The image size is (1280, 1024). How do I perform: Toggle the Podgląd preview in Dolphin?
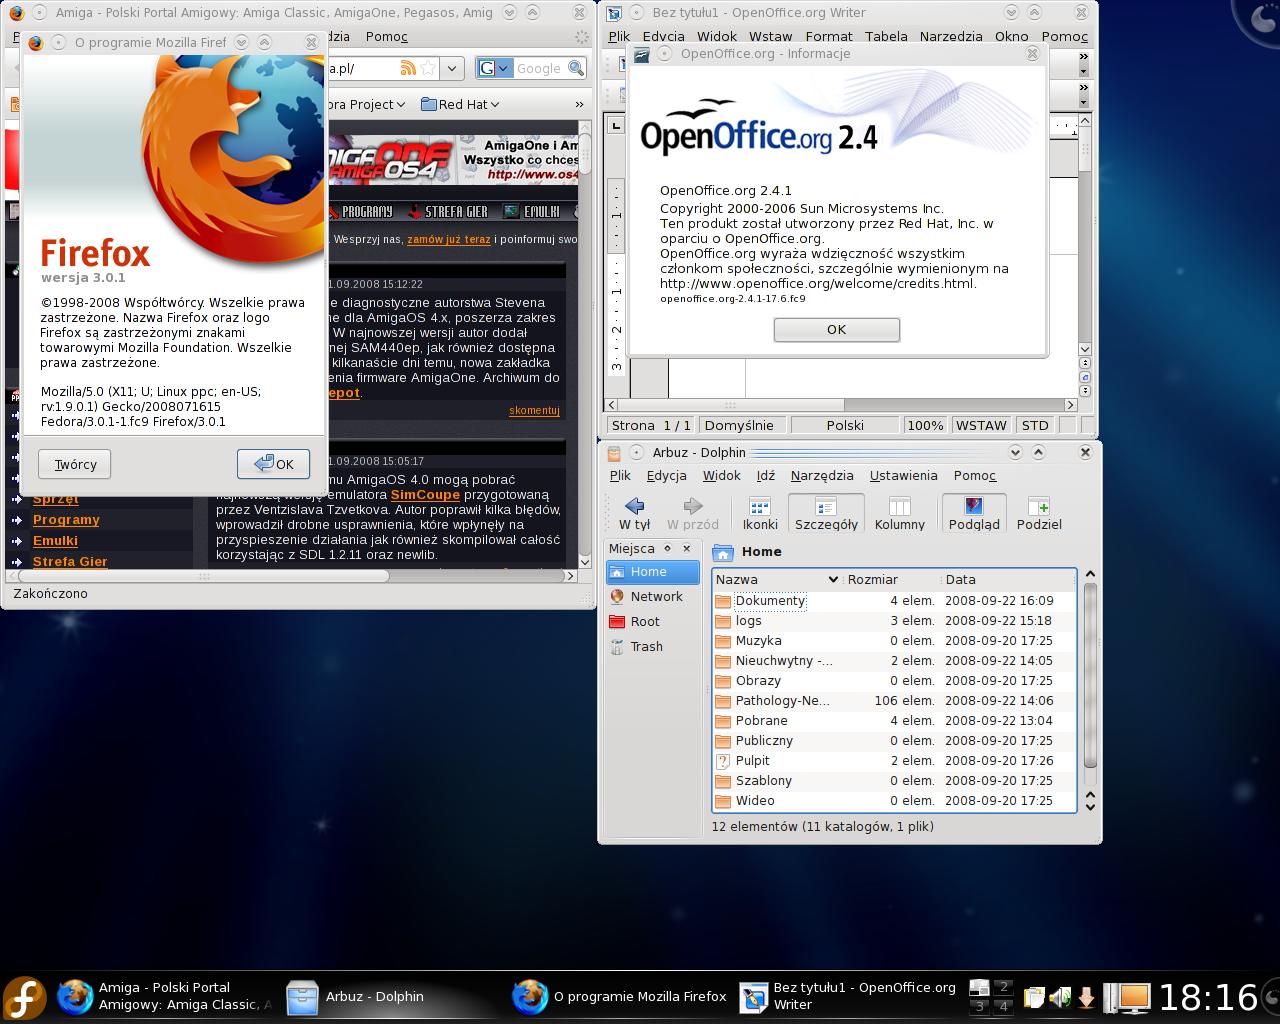(974, 513)
